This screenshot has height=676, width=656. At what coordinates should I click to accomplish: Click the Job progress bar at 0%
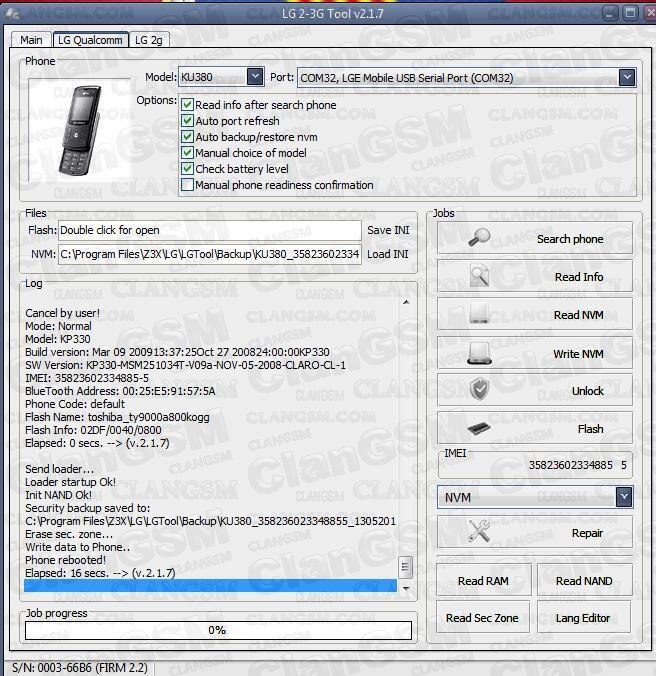(219, 630)
